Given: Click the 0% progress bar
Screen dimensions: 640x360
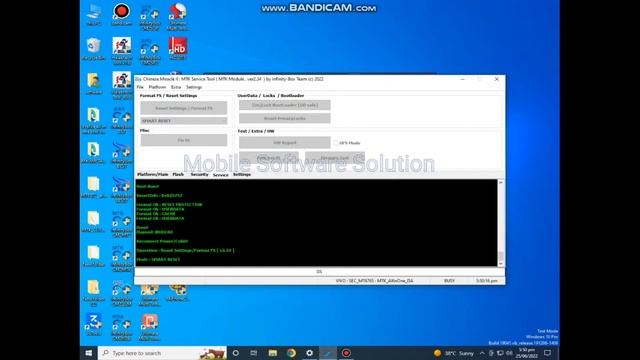Looking at the screenshot, I should 319,272.
